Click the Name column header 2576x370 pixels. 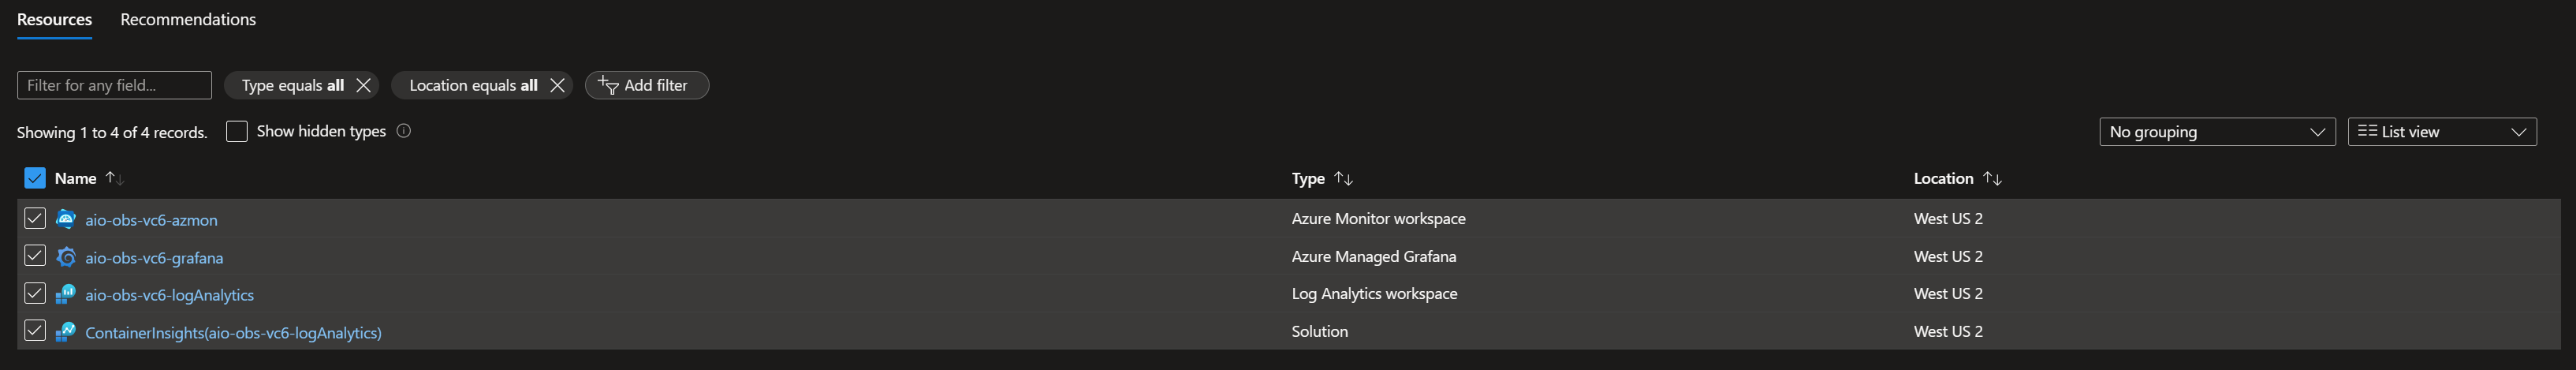(x=75, y=178)
